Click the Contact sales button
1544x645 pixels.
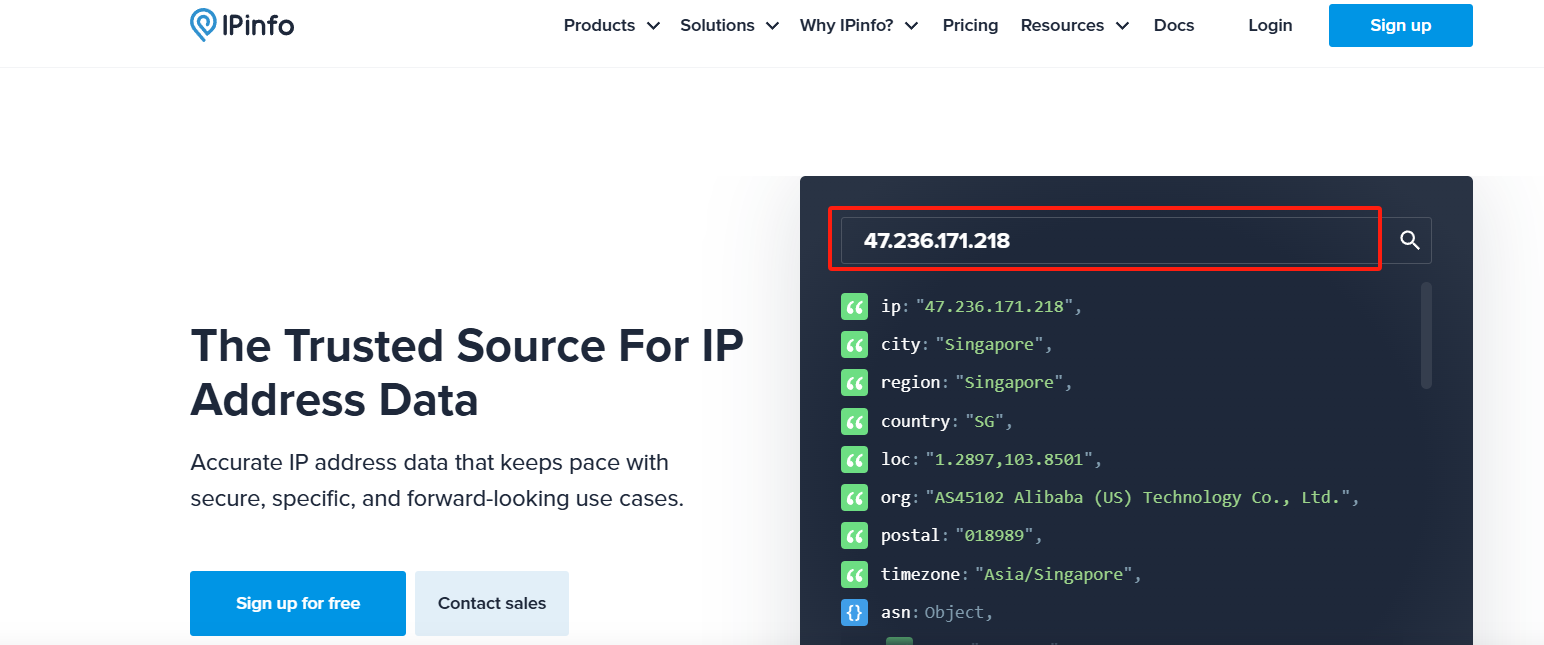pos(492,603)
